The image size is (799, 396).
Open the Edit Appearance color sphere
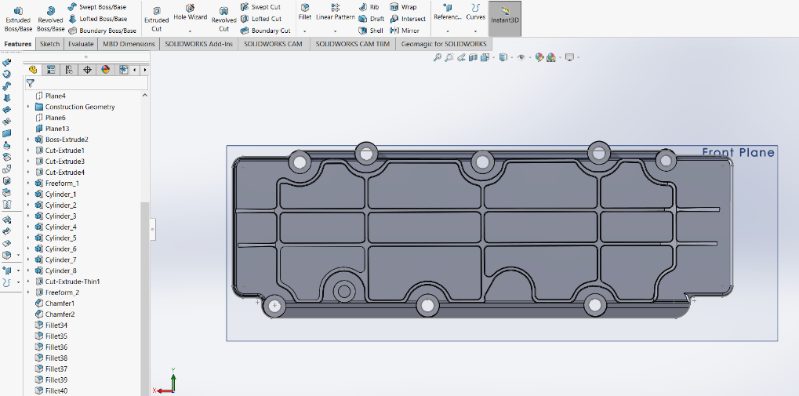[x=539, y=58]
